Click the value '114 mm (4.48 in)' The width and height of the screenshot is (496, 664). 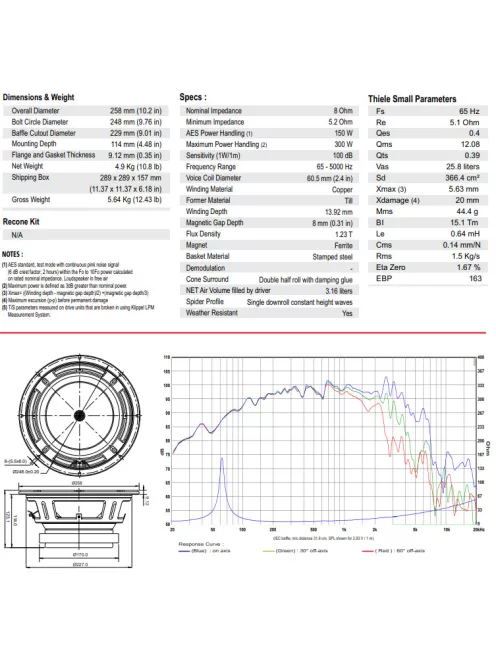tap(136, 144)
